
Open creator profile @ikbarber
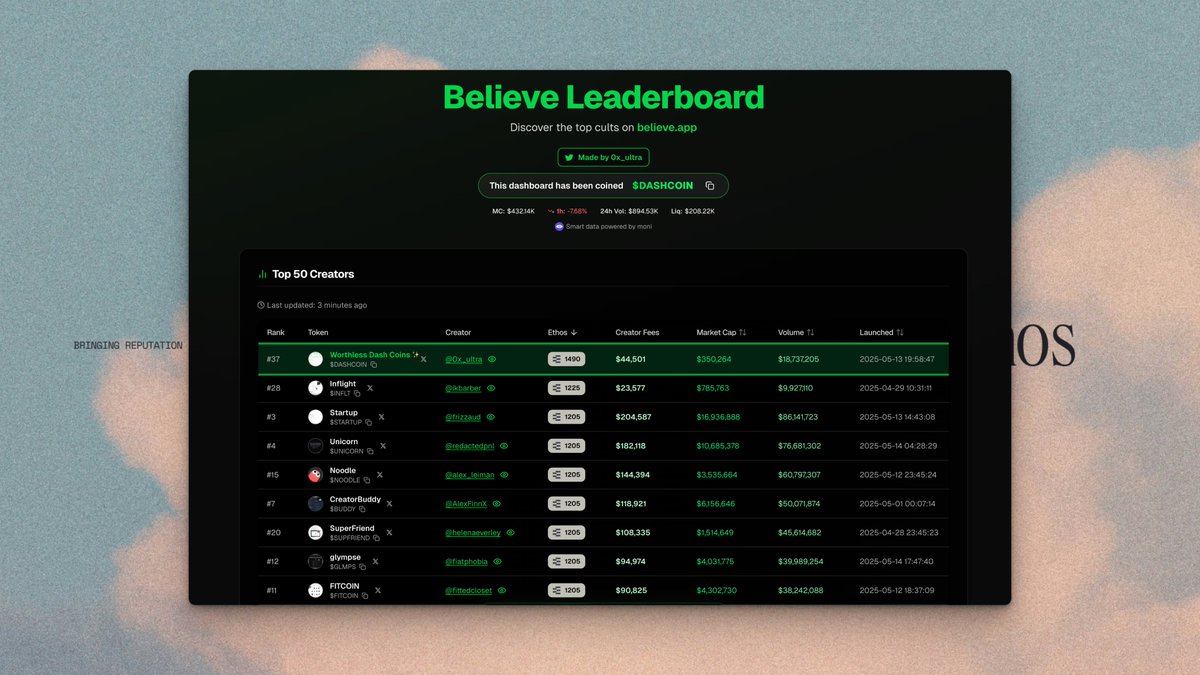pos(463,388)
